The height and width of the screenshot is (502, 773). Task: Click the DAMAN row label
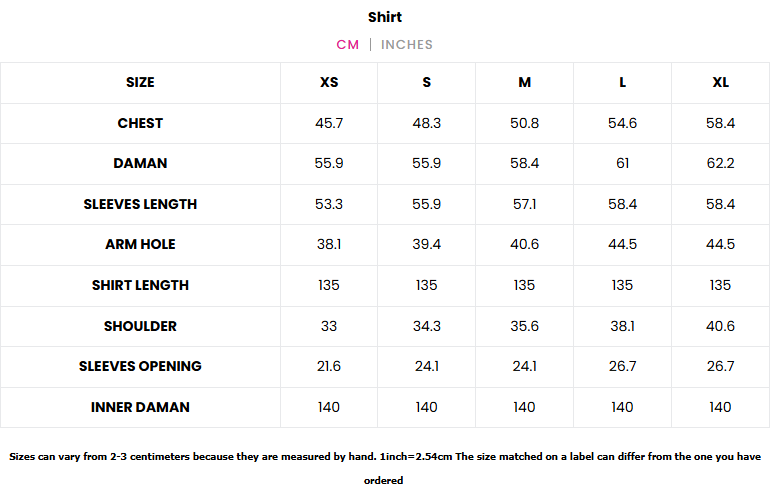[x=140, y=163]
